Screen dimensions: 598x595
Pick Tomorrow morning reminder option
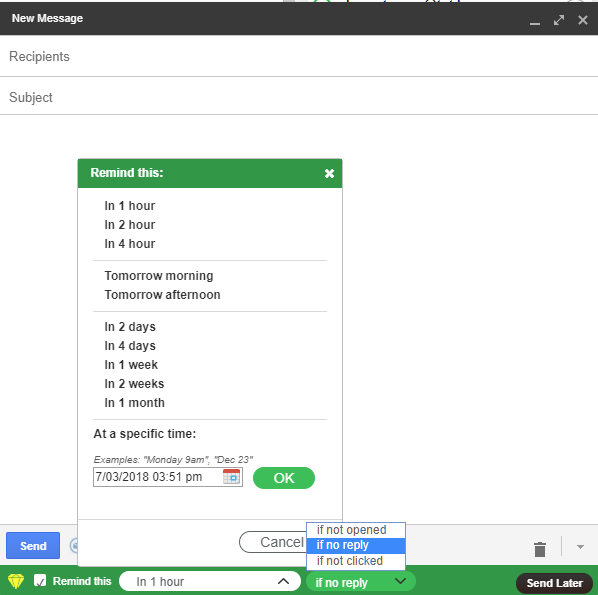coord(159,275)
